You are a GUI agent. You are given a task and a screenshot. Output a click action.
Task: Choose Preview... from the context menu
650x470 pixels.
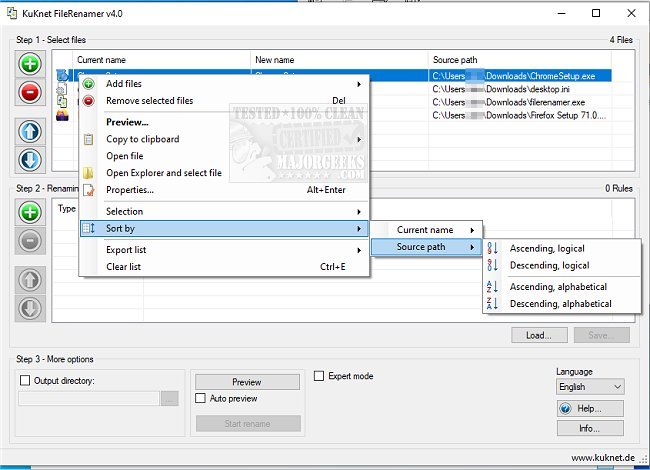coord(224,122)
